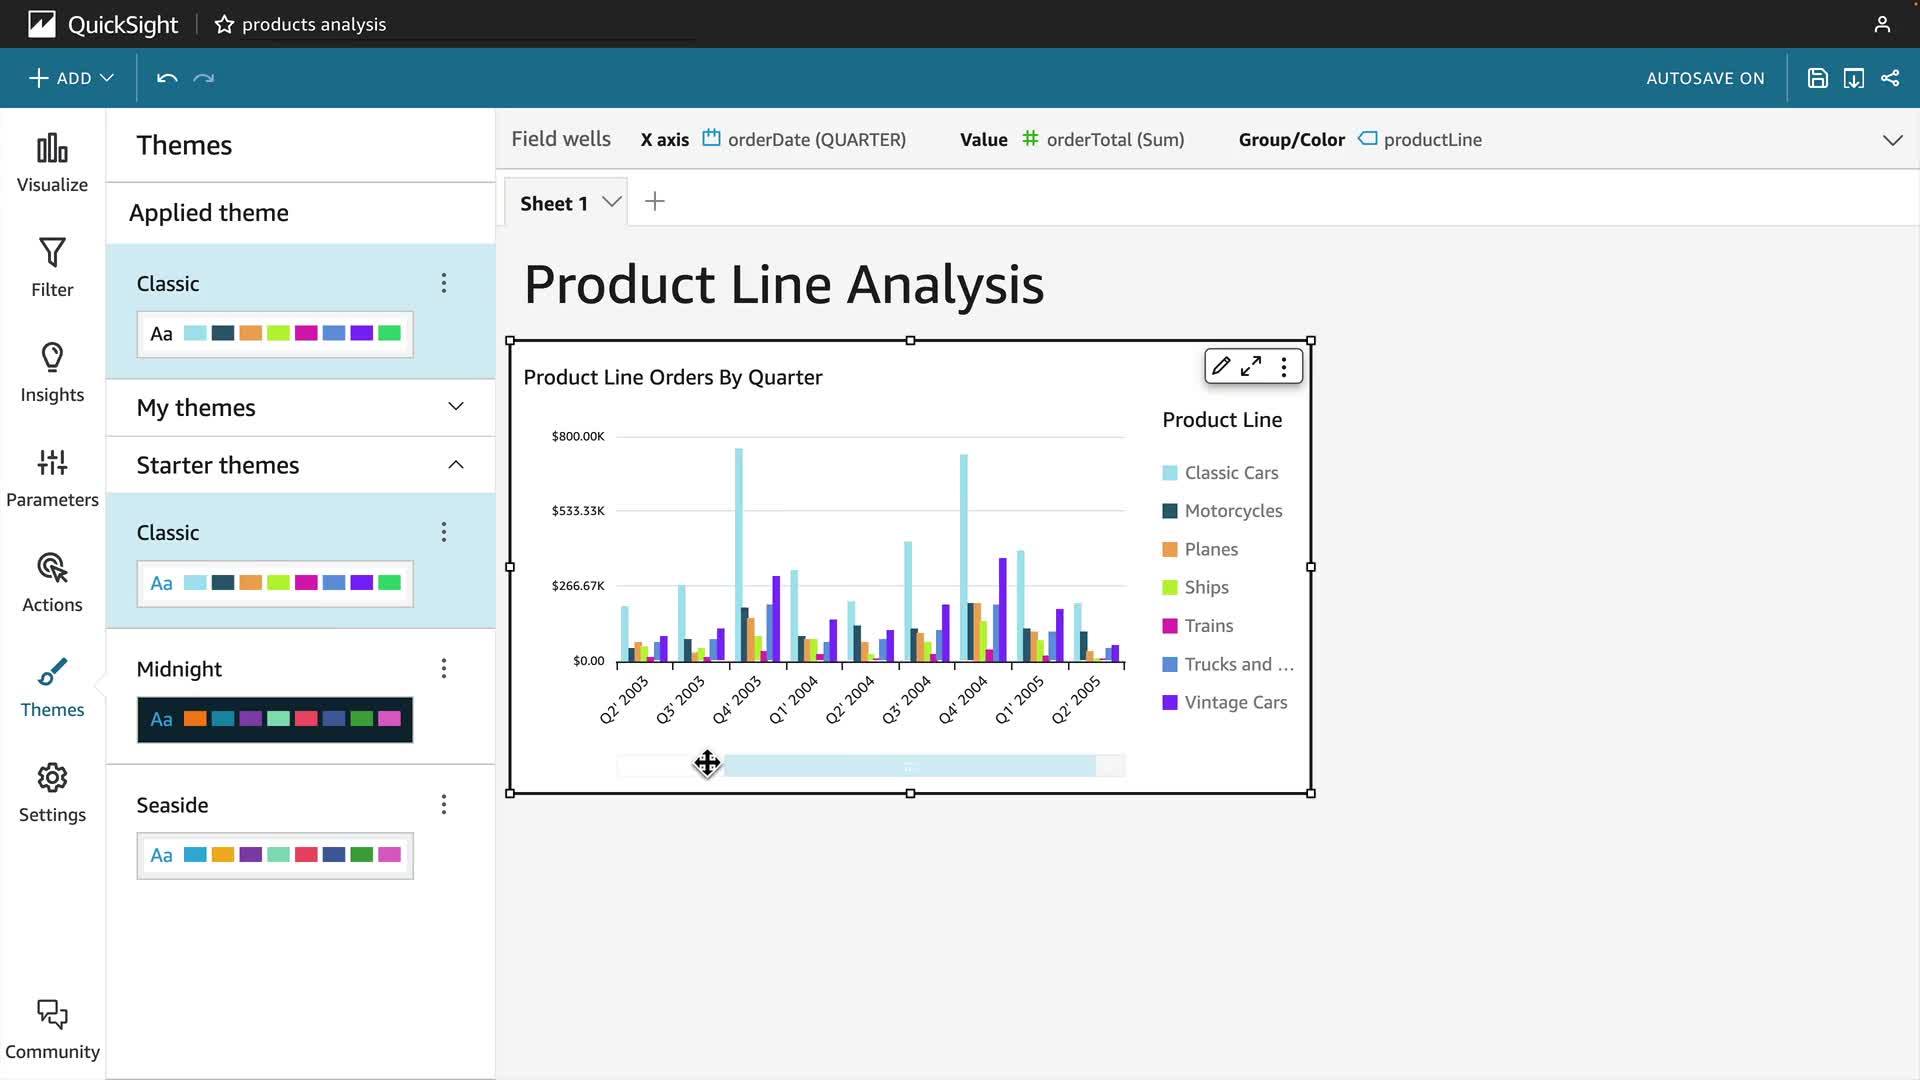Open the ADD dropdown menu
Image resolution: width=1920 pixels, height=1080 pixels.
72,78
